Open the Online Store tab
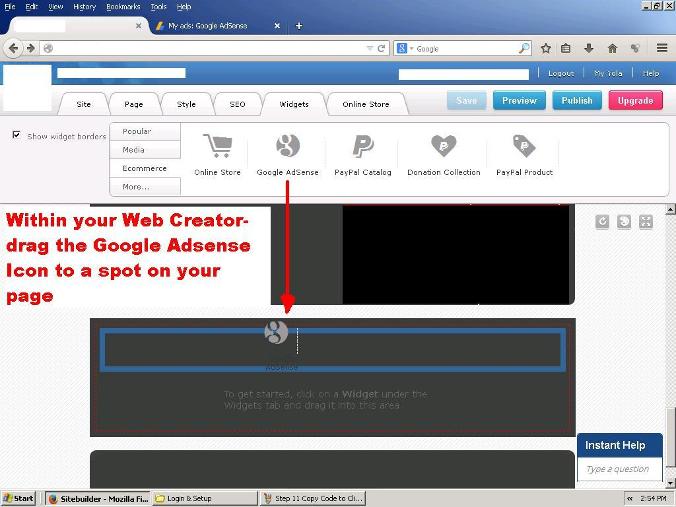The image size is (676, 507). (366, 104)
